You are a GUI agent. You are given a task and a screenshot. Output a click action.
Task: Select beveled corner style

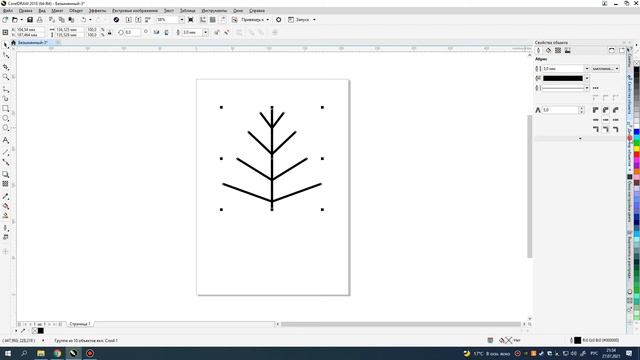[616, 110]
